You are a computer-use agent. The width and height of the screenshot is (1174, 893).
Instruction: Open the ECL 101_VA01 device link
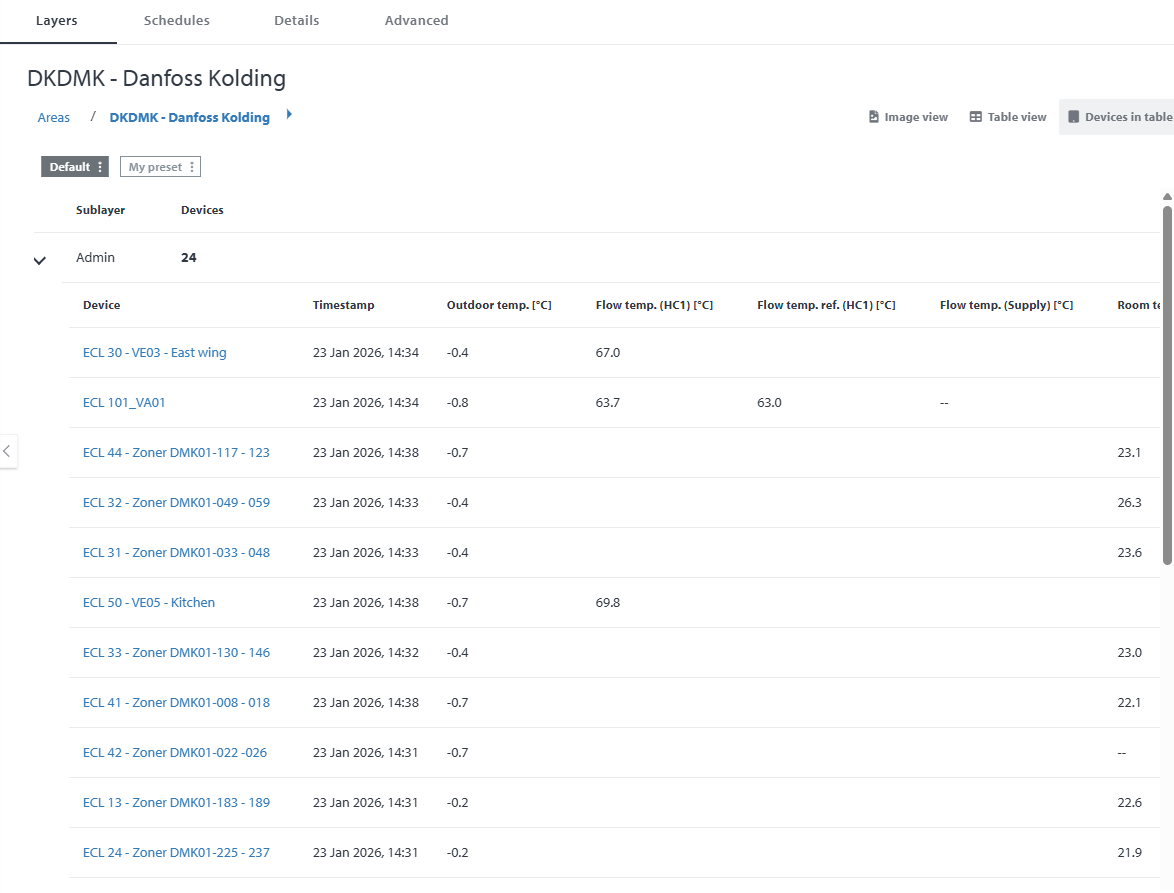point(124,402)
